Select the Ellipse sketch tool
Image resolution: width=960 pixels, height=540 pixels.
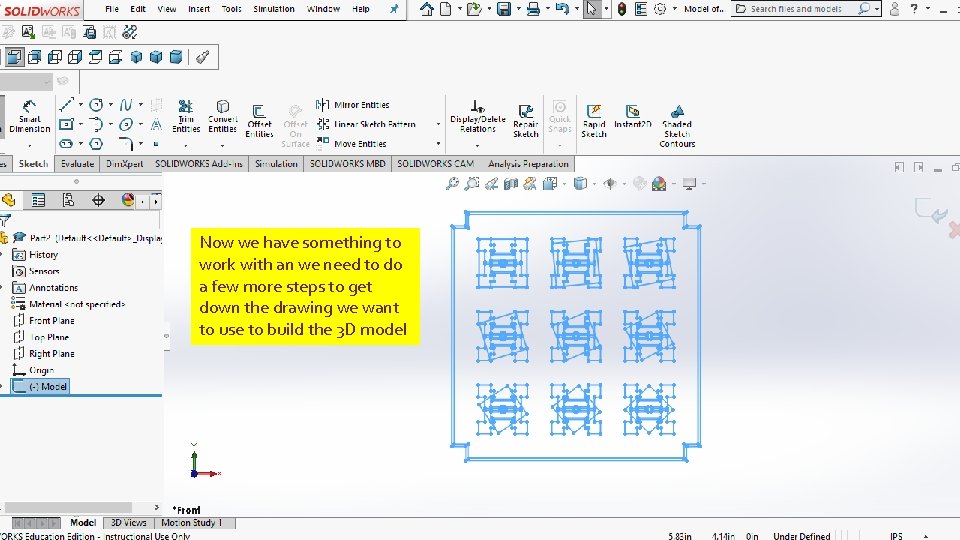pyautogui.click(x=126, y=124)
